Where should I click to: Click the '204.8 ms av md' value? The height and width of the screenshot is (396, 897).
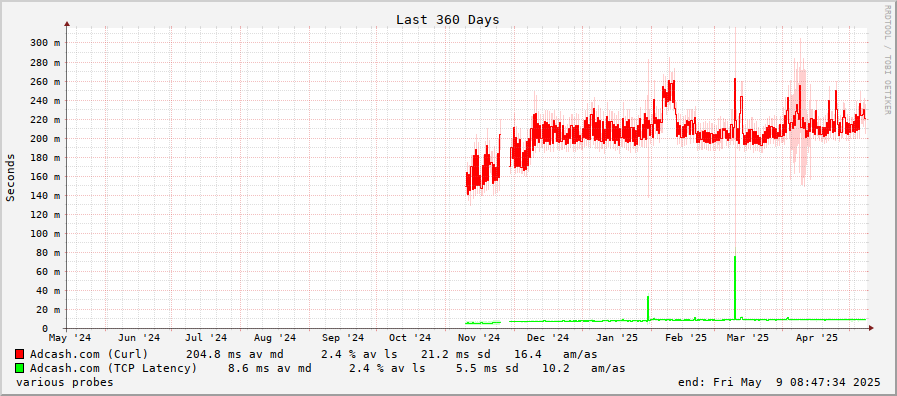click(235, 354)
